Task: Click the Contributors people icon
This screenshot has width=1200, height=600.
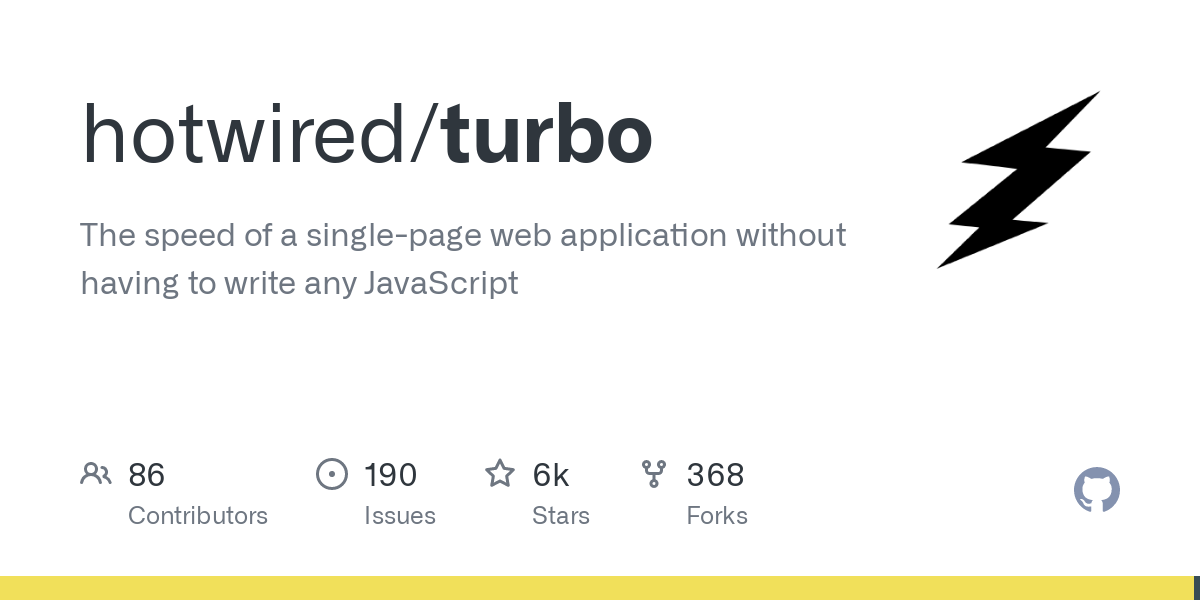Action: coord(96,474)
